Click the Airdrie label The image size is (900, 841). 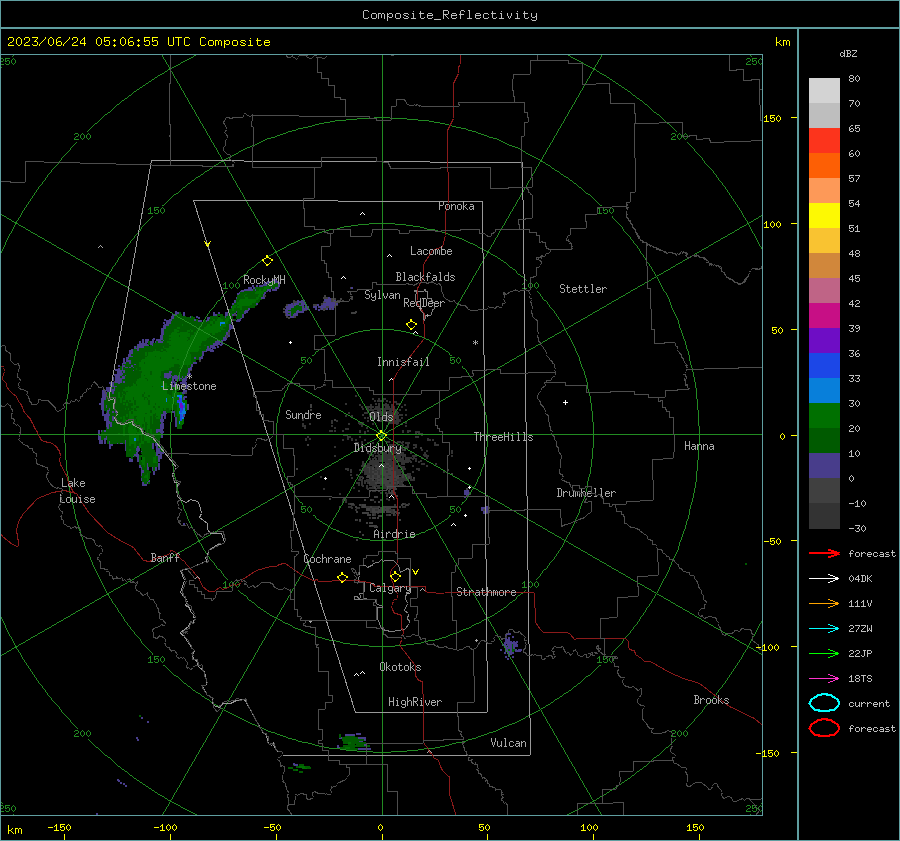(394, 534)
